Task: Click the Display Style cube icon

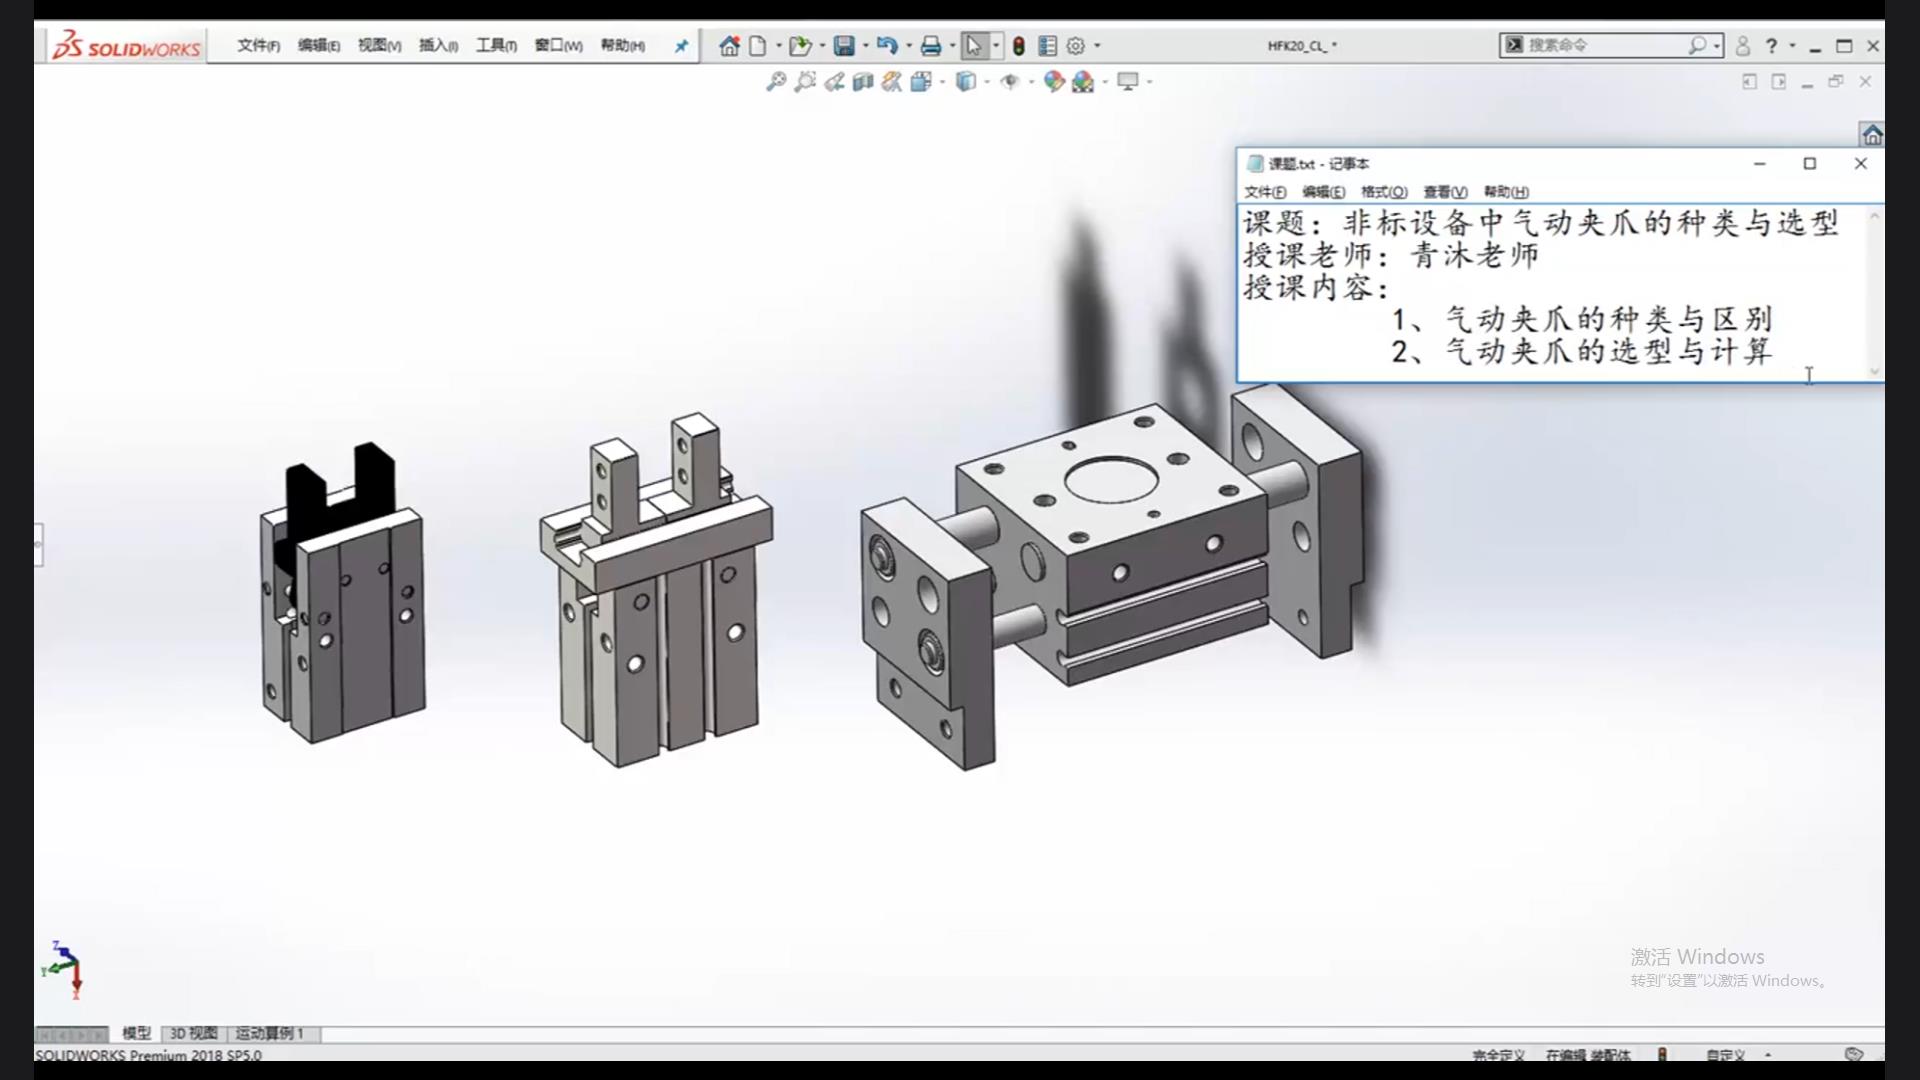Action: (965, 82)
